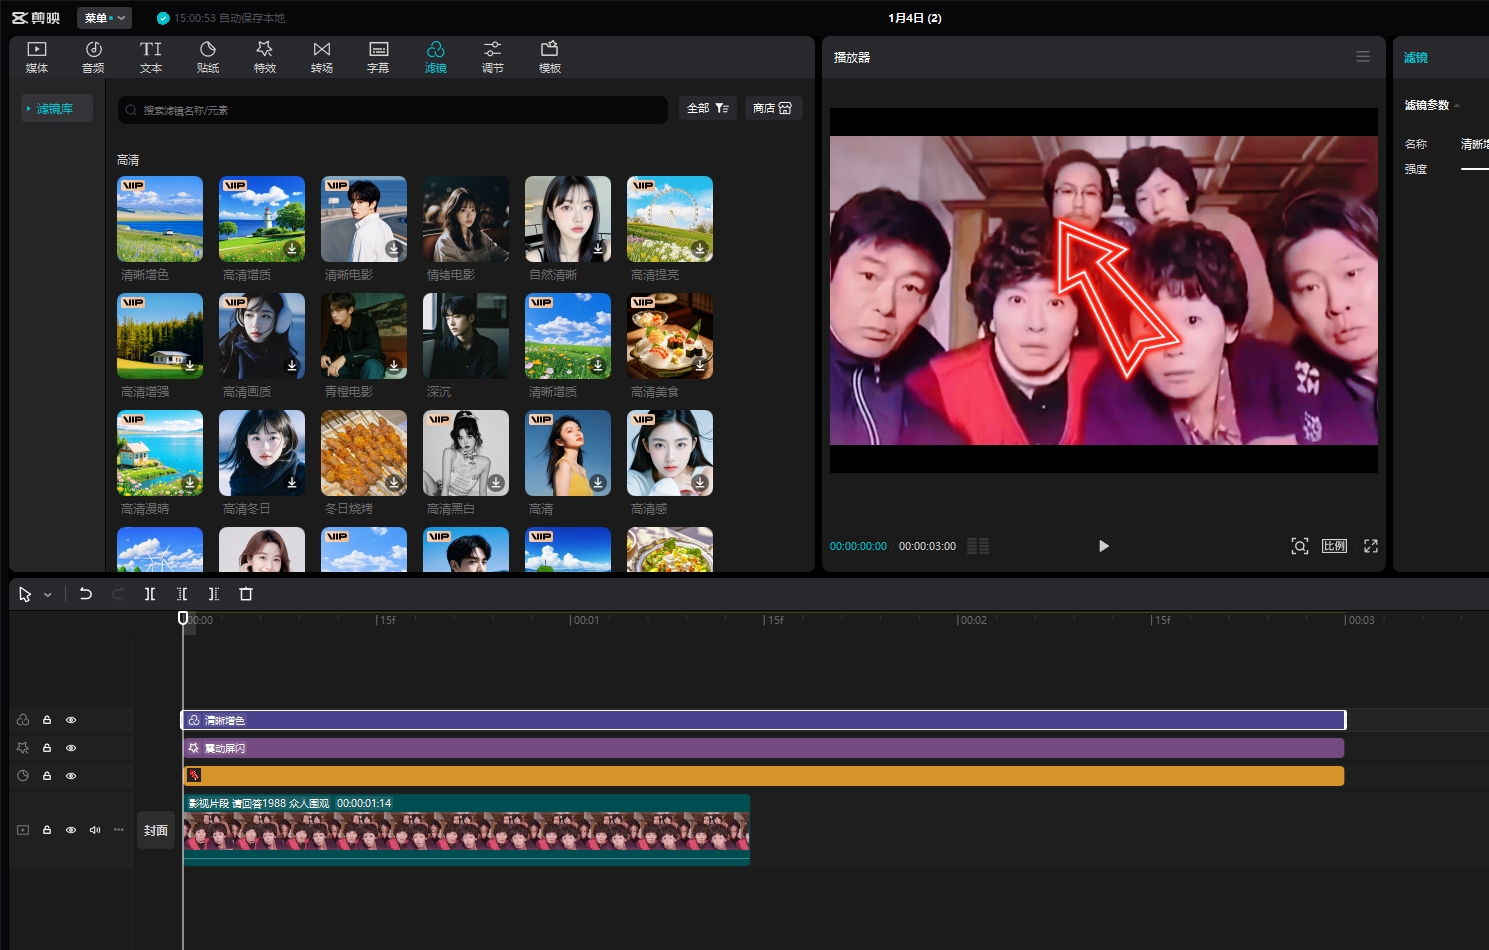Click the 封面 cover button
The width and height of the screenshot is (1489, 950).
(x=156, y=830)
